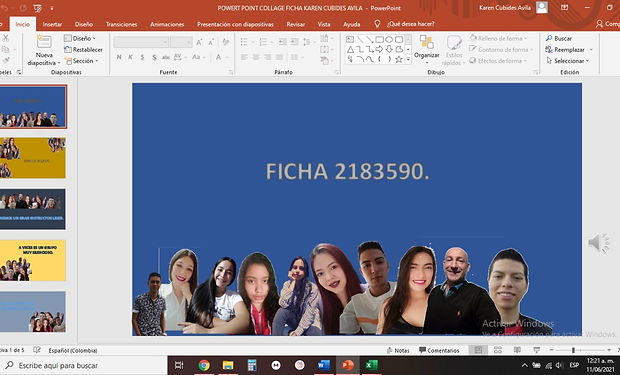Open the font size combo box
Screen dimensions: 620x375
(x=181, y=42)
